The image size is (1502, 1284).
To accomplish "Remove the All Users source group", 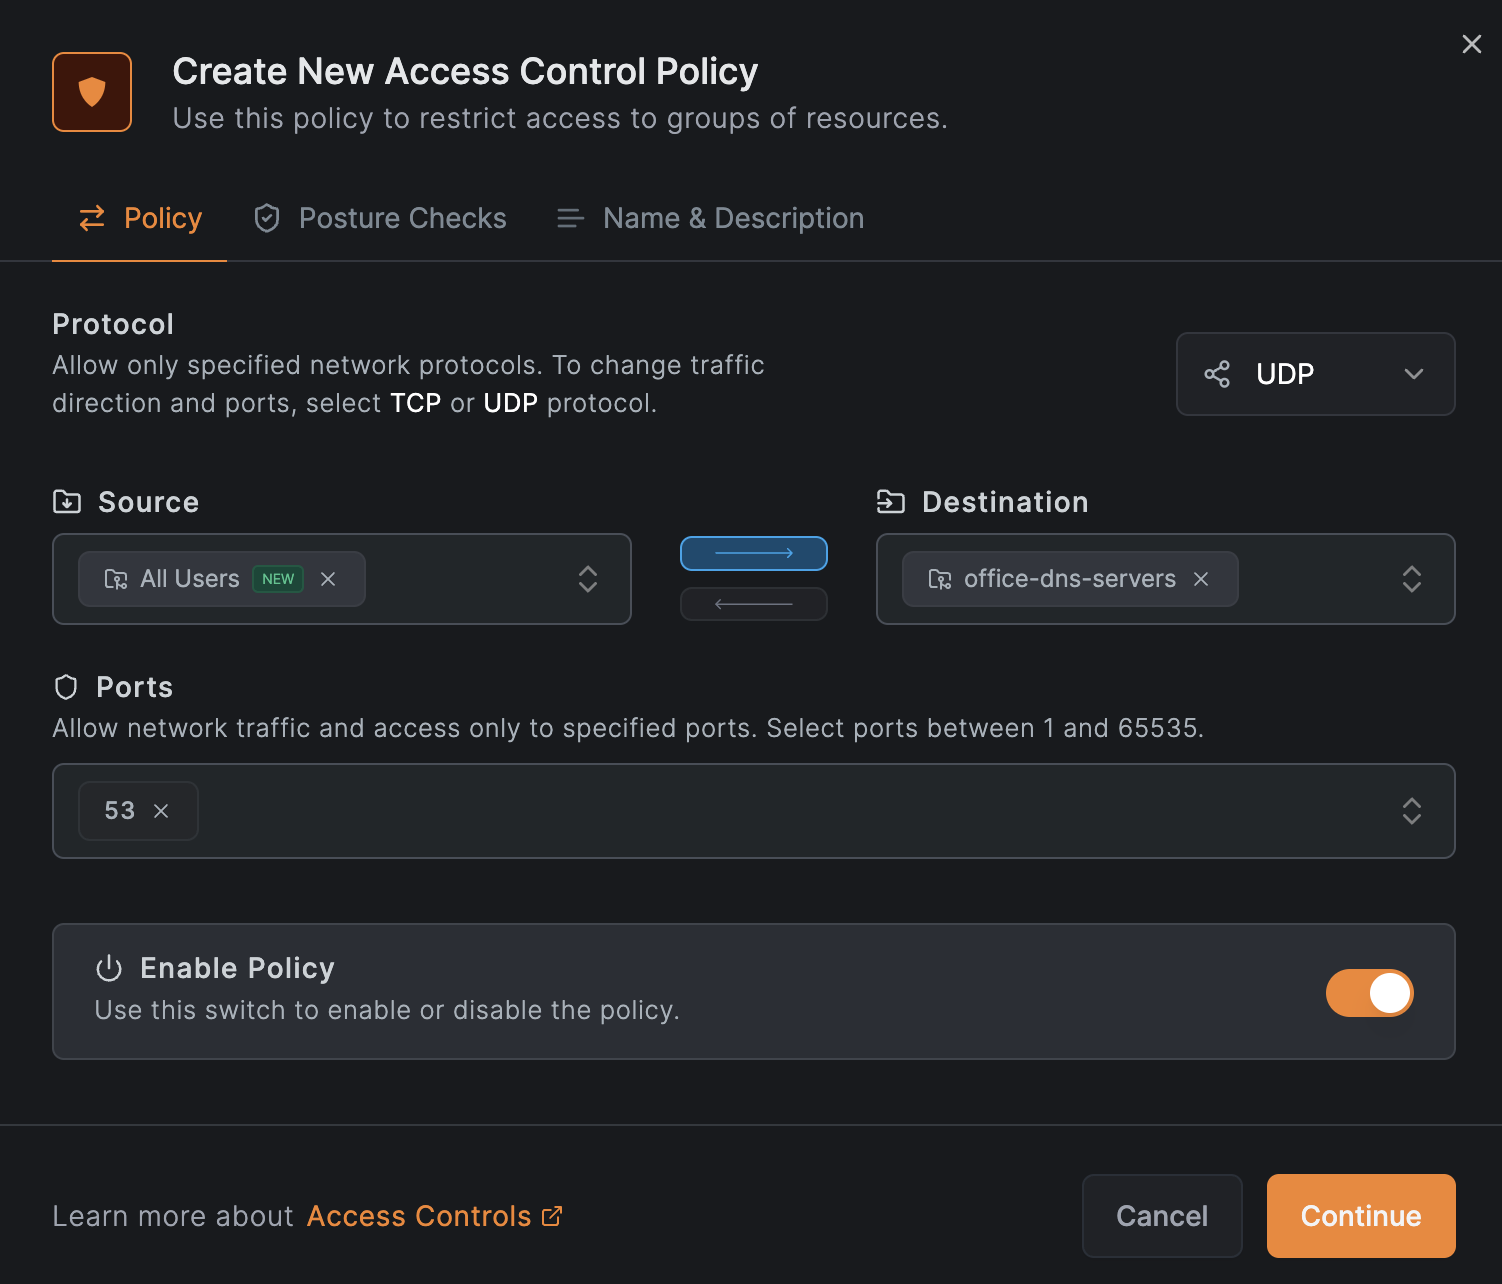I will [x=328, y=579].
